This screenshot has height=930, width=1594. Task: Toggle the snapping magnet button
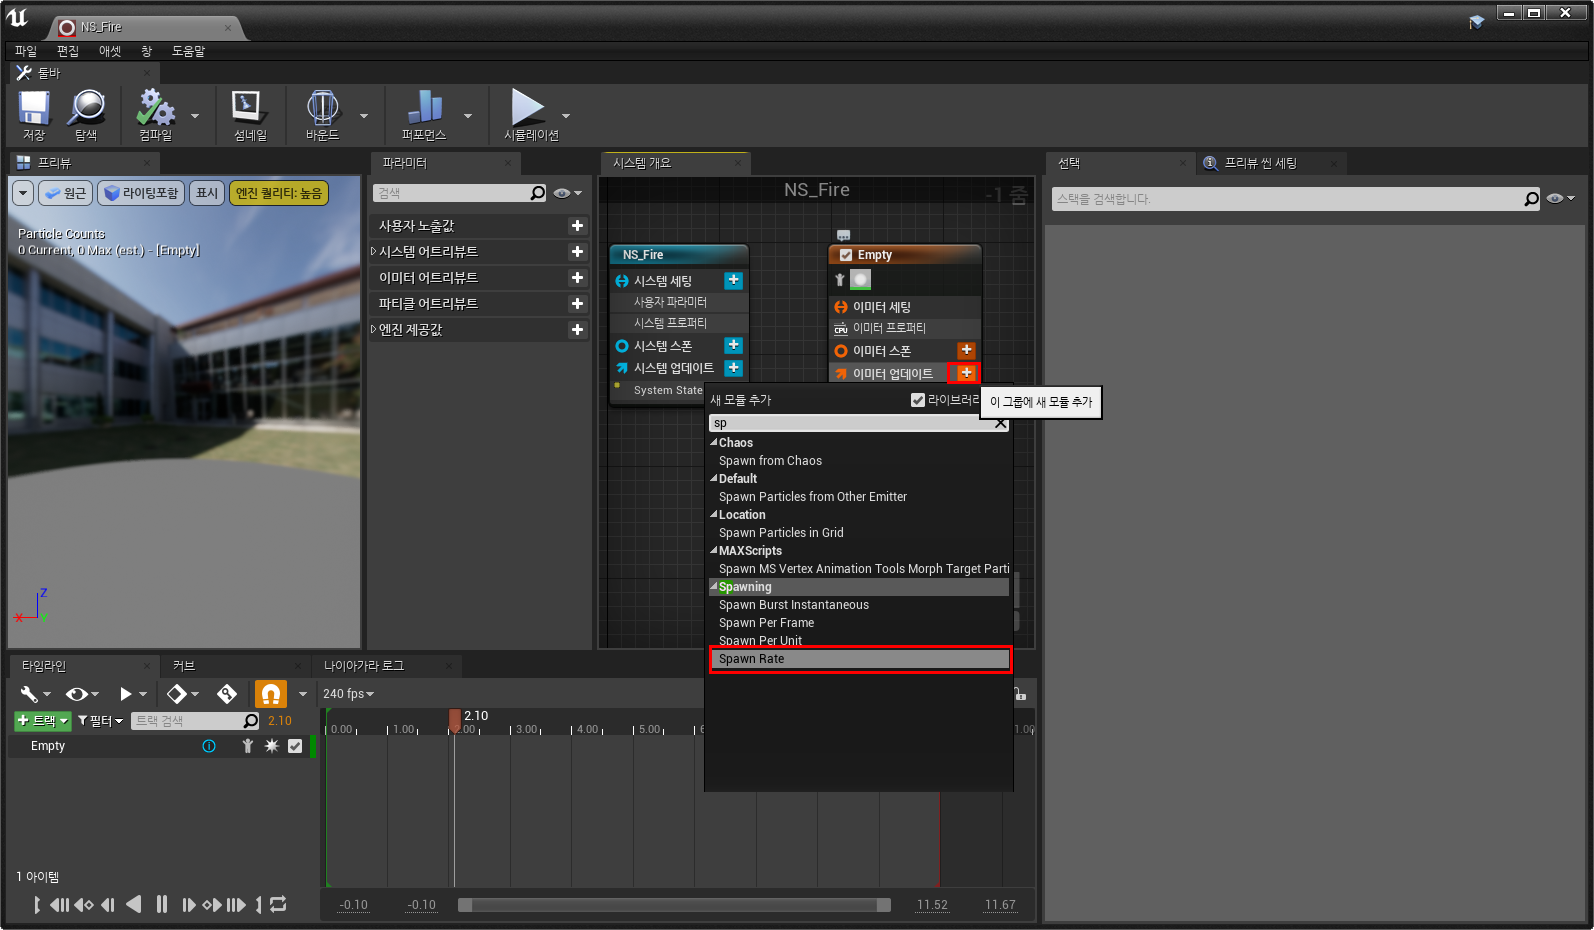point(271,693)
